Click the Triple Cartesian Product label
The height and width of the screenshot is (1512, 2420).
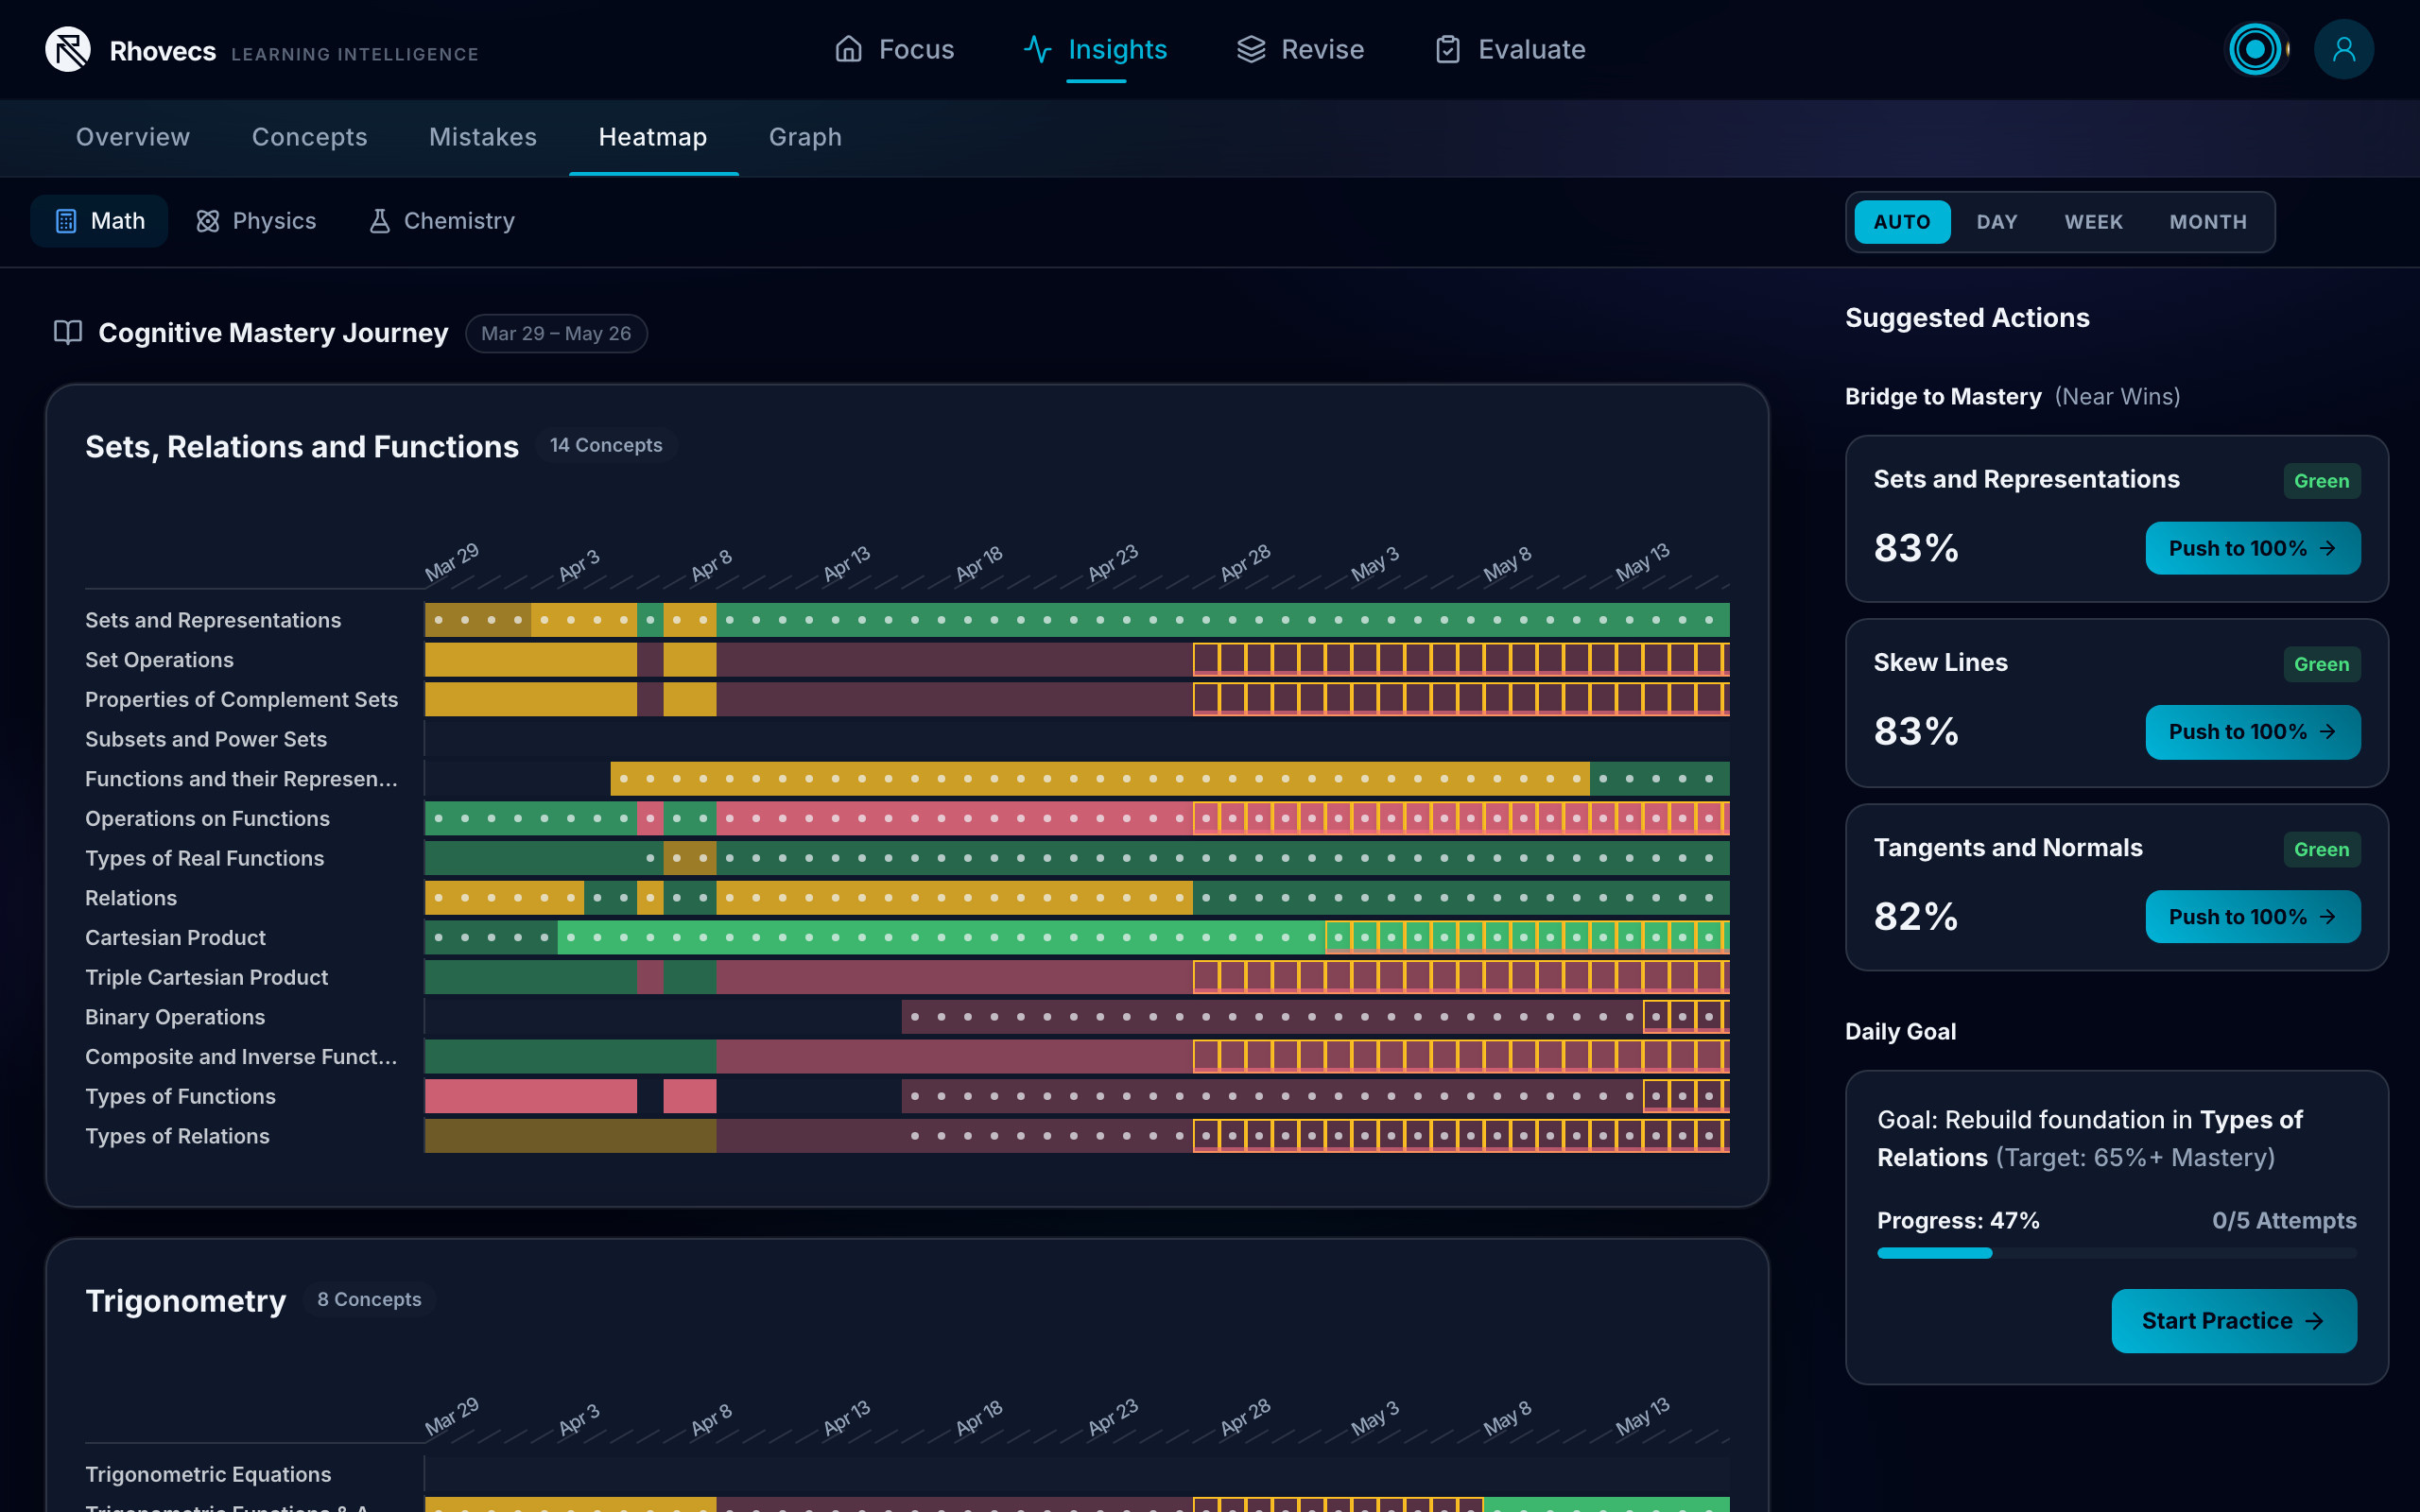[206, 977]
